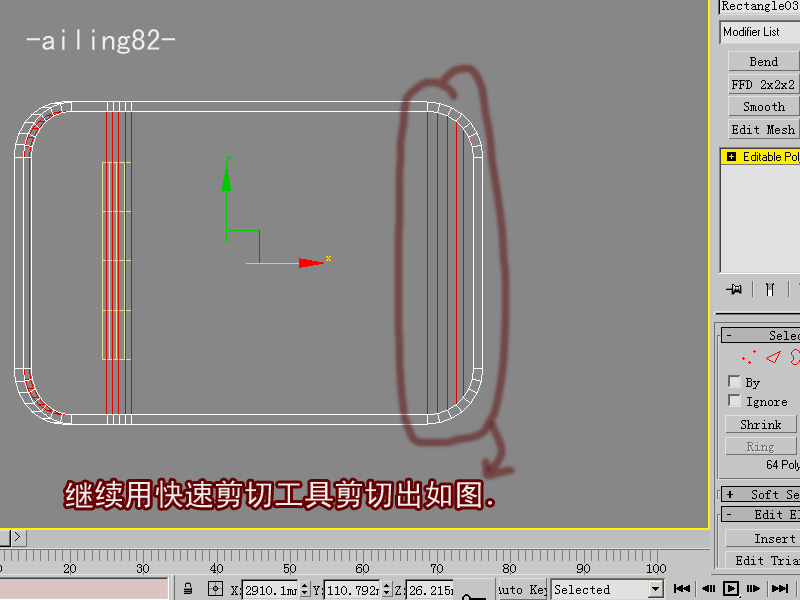Open the Modifier List dropdown
The image size is (800, 600).
click(x=760, y=32)
